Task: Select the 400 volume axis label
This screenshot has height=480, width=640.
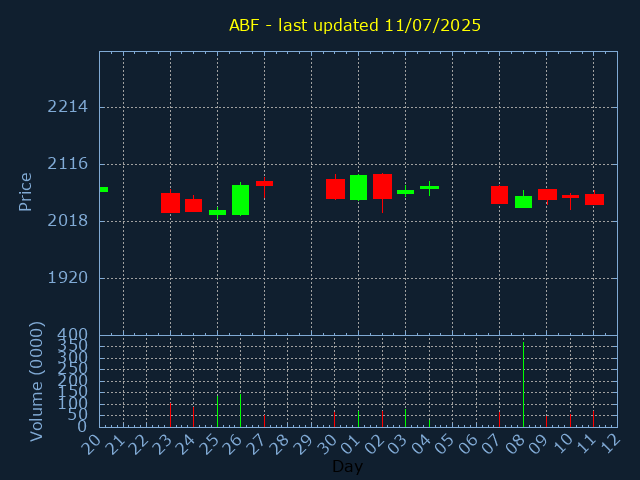Action: tap(72, 335)
